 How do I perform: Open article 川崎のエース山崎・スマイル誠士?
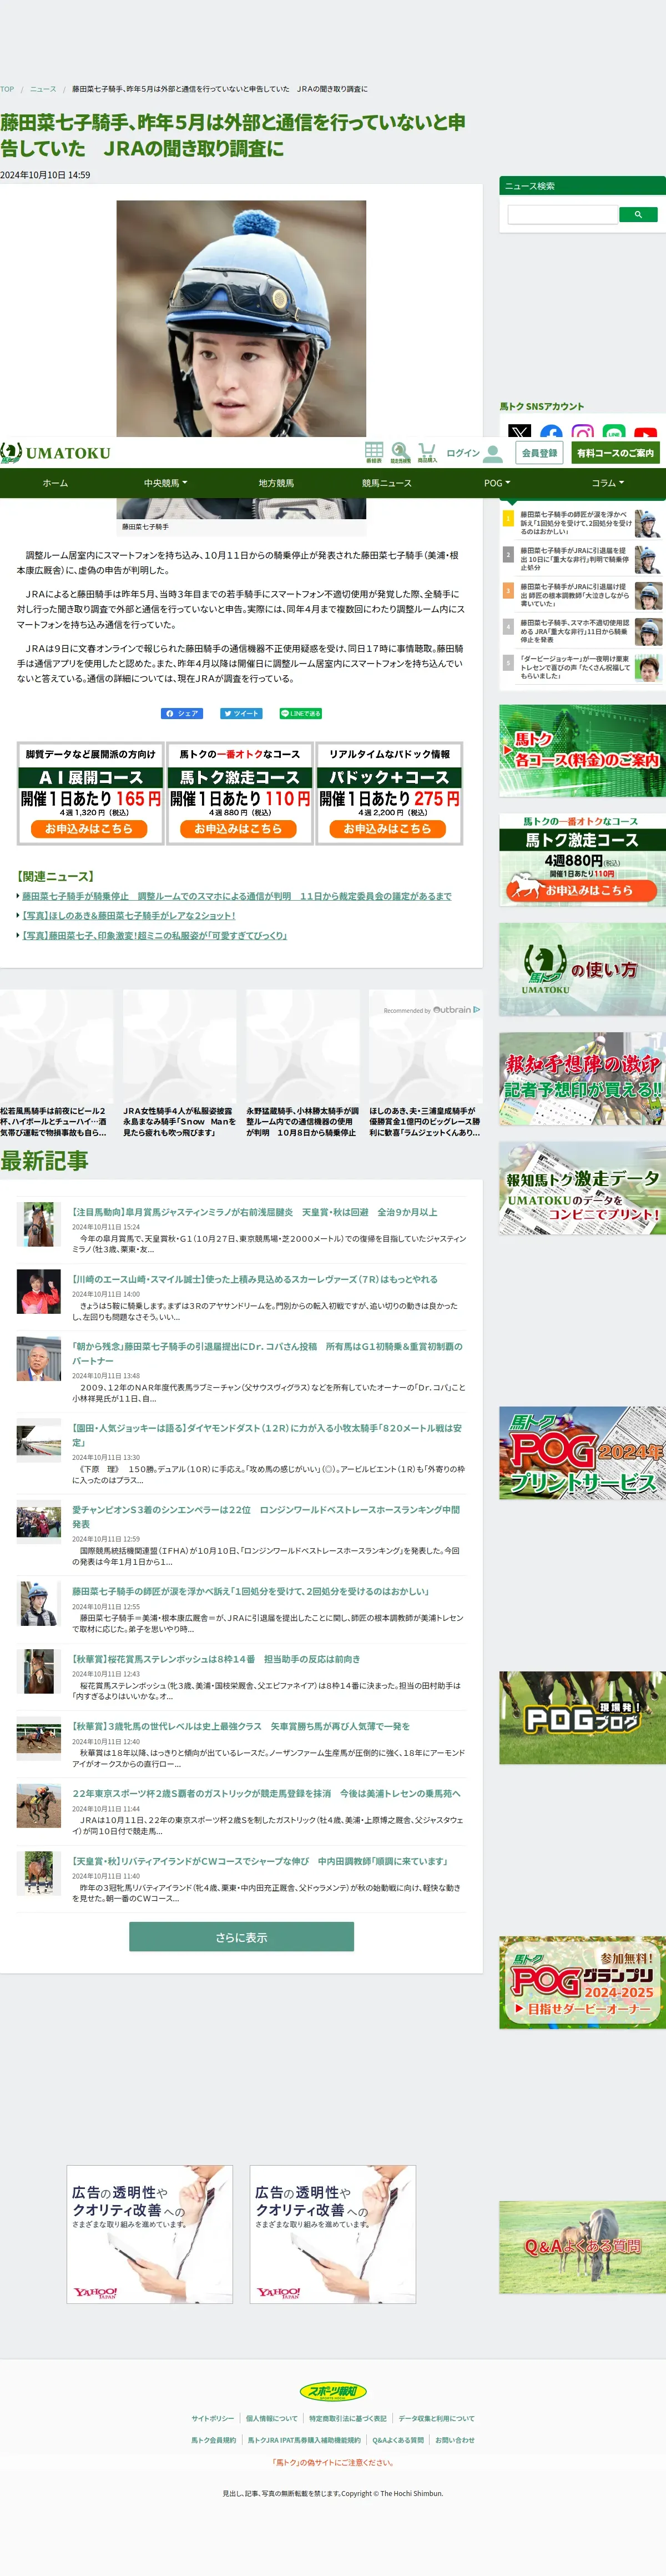(x=255, y=1279)
